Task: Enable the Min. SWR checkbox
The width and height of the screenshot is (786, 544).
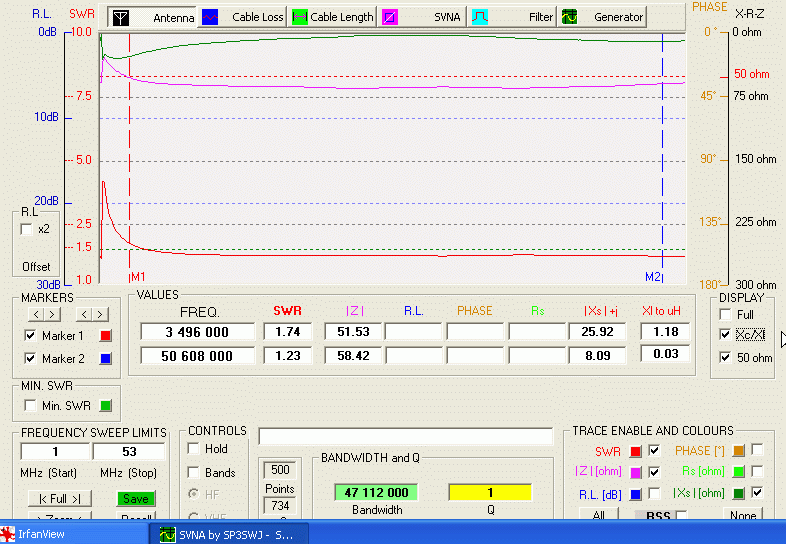Action: pos(29,405)
